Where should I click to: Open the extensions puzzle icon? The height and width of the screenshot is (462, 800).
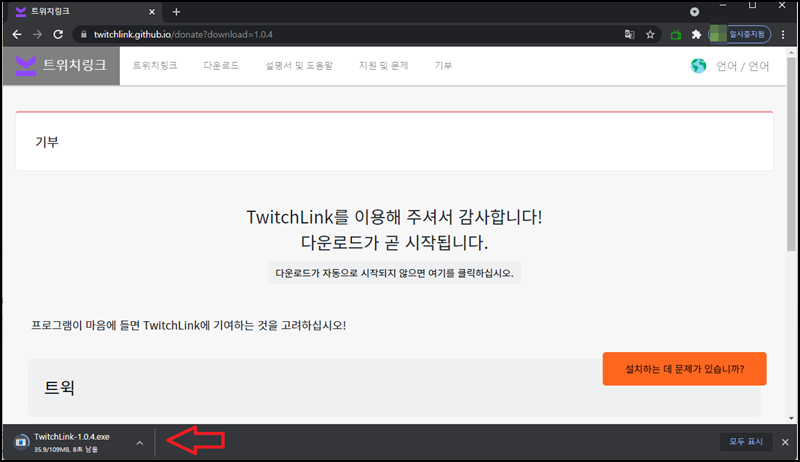[696, 34]
